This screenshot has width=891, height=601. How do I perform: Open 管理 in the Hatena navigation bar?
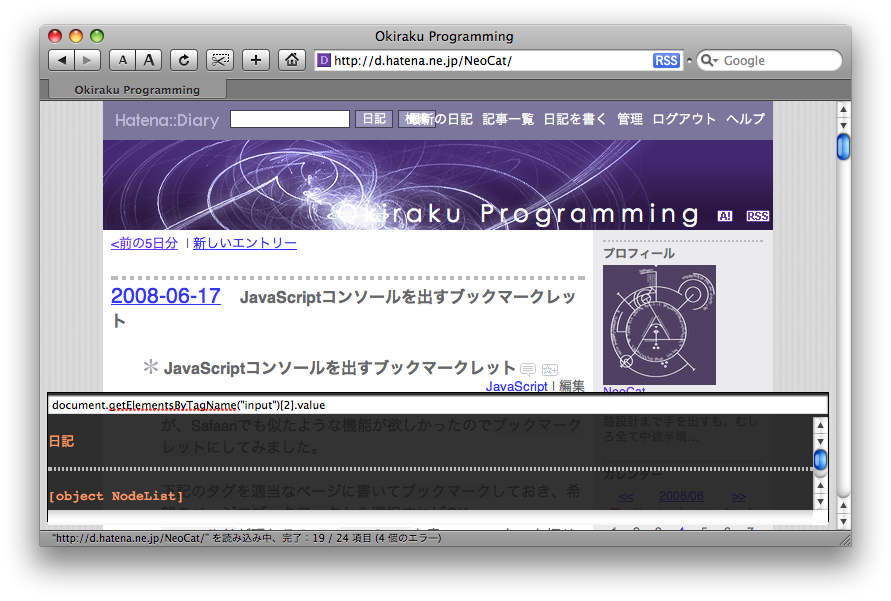click(x=630, y=118)
